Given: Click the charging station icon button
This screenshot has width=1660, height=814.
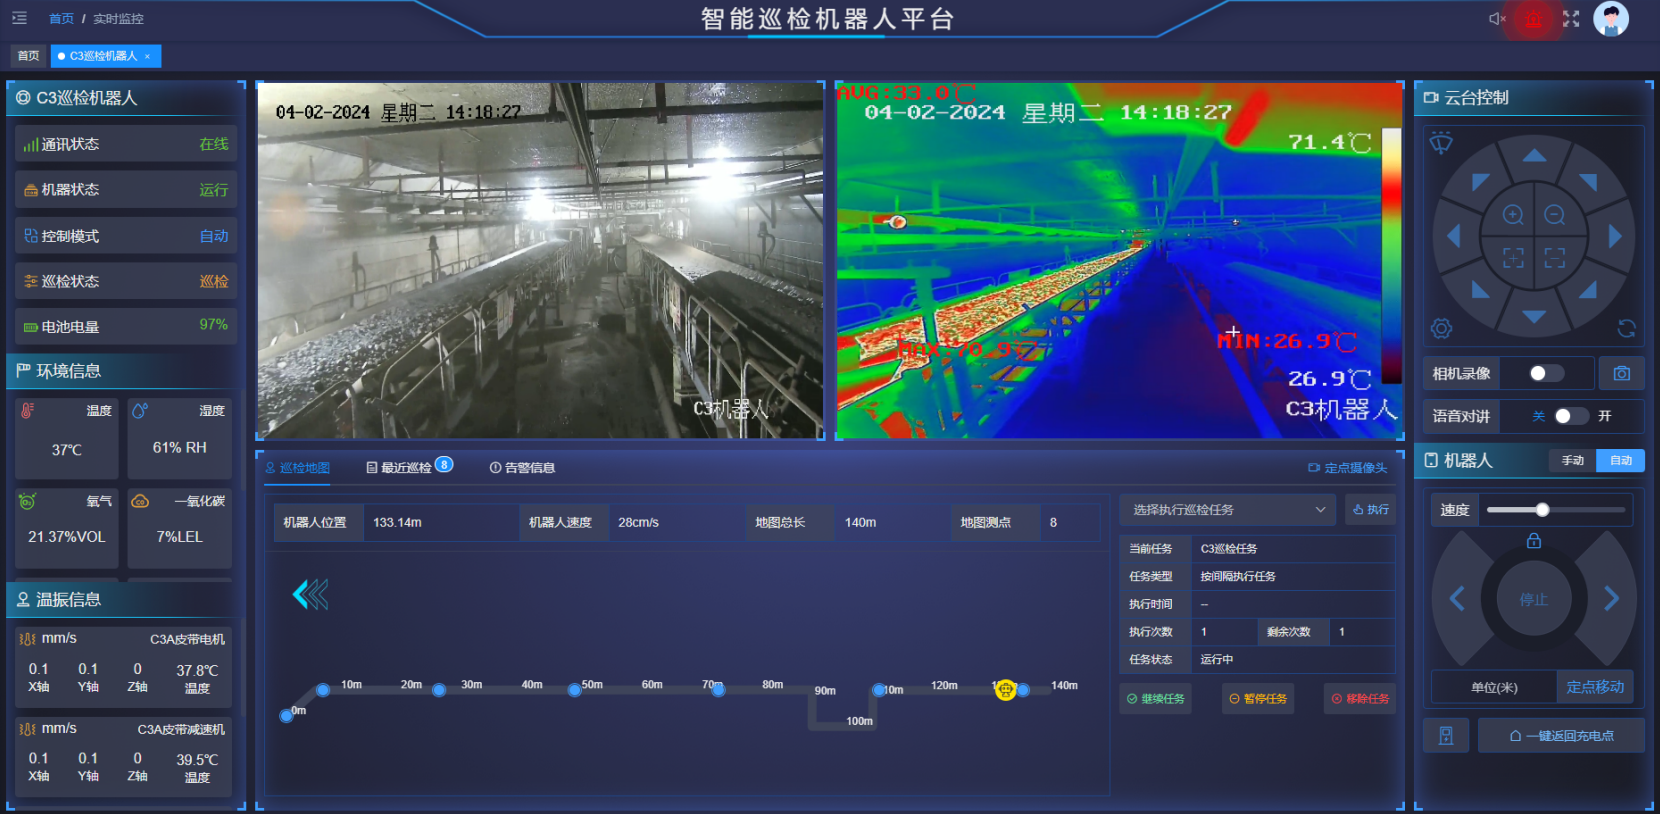Looking at the screenshot, I should (1446, 736).
